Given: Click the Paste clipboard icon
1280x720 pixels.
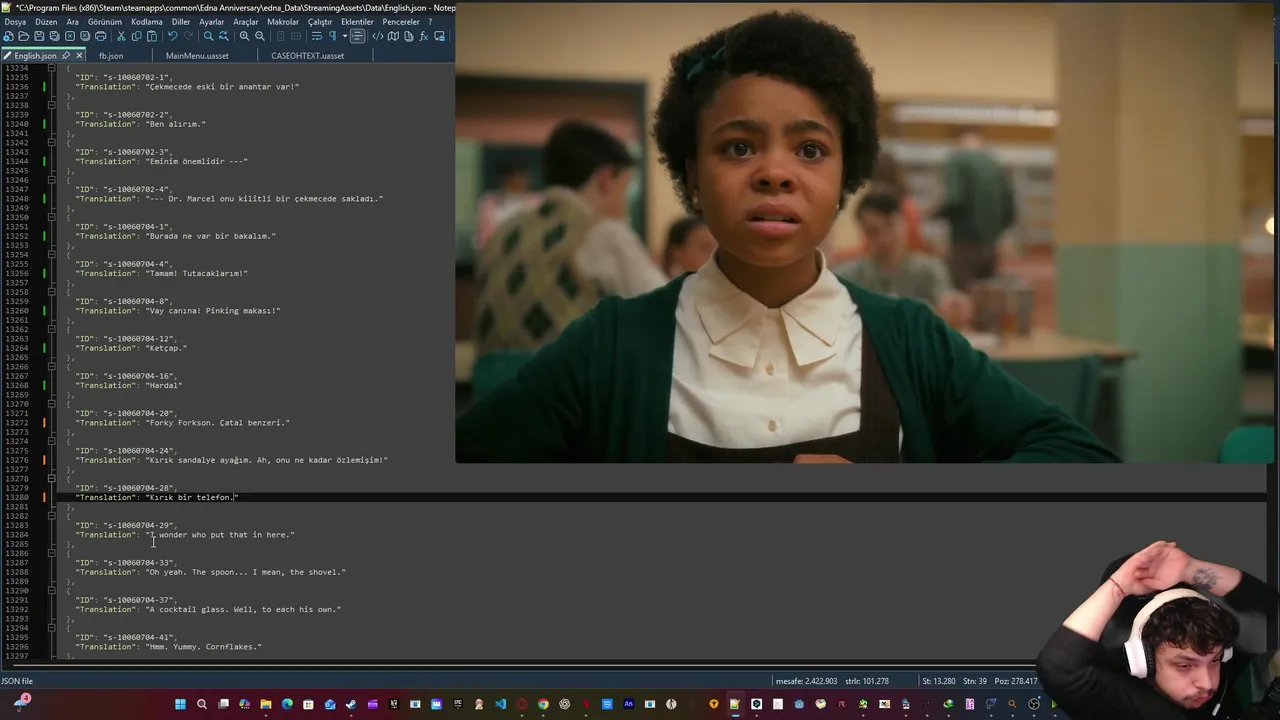Looking at the screenshot, I should pos(152,36).
